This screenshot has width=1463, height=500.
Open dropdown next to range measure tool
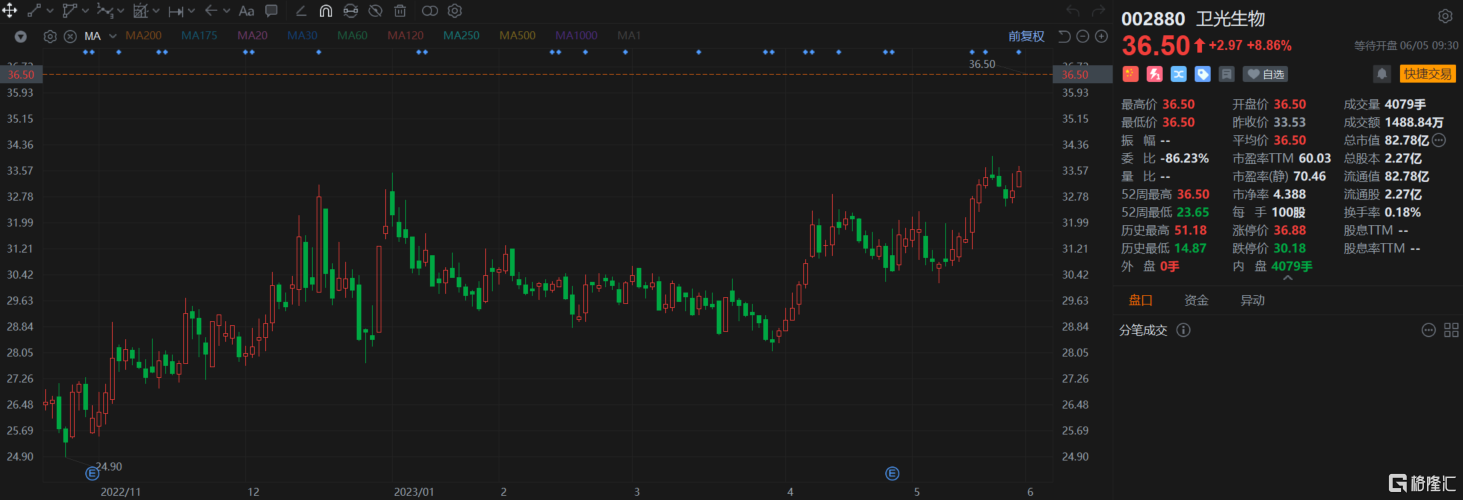click(192, 11)
